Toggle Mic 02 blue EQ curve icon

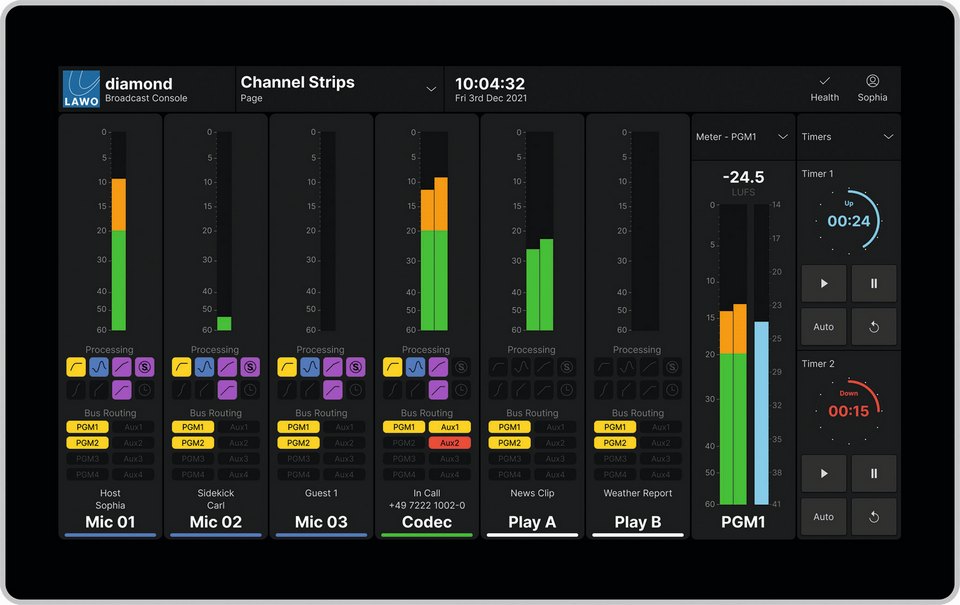(204, 367)
